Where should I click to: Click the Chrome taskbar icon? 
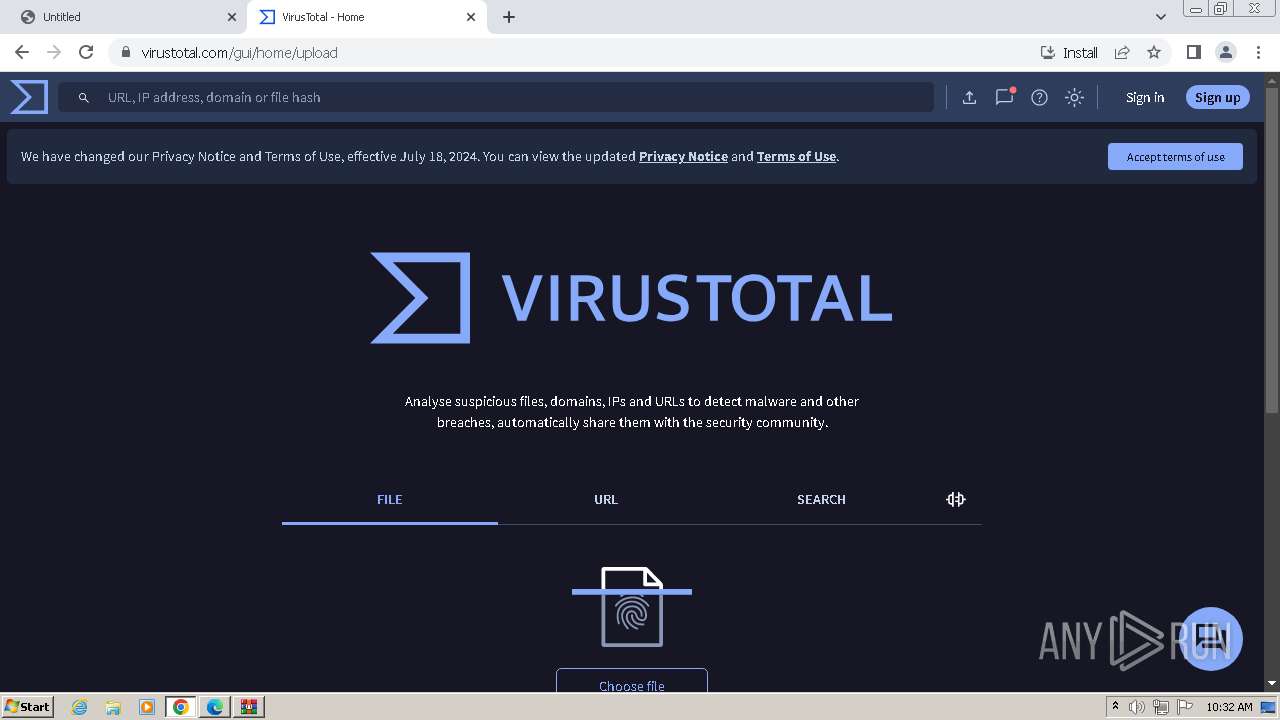[181, 707]
